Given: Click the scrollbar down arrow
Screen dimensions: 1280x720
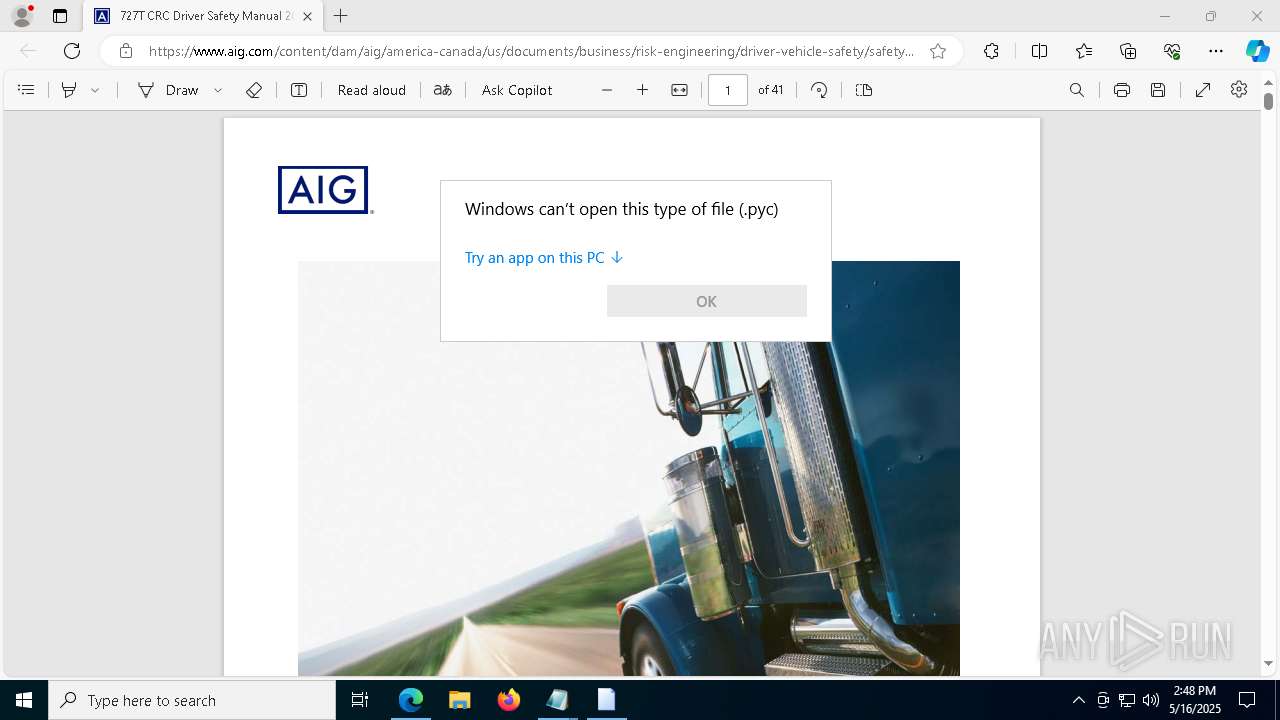Looking at the screenshot, I should coord(1268,663).
